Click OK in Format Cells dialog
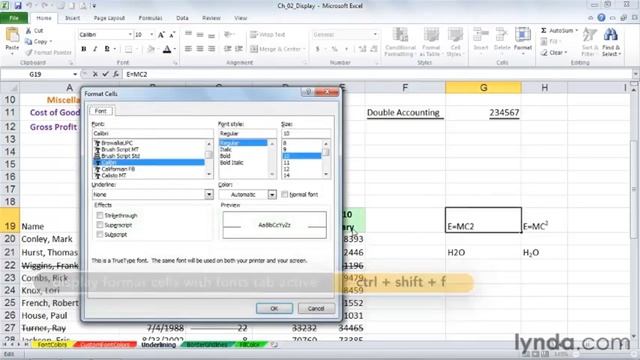The width and height of the screenshot is (640, 360). tap(274, 309)
